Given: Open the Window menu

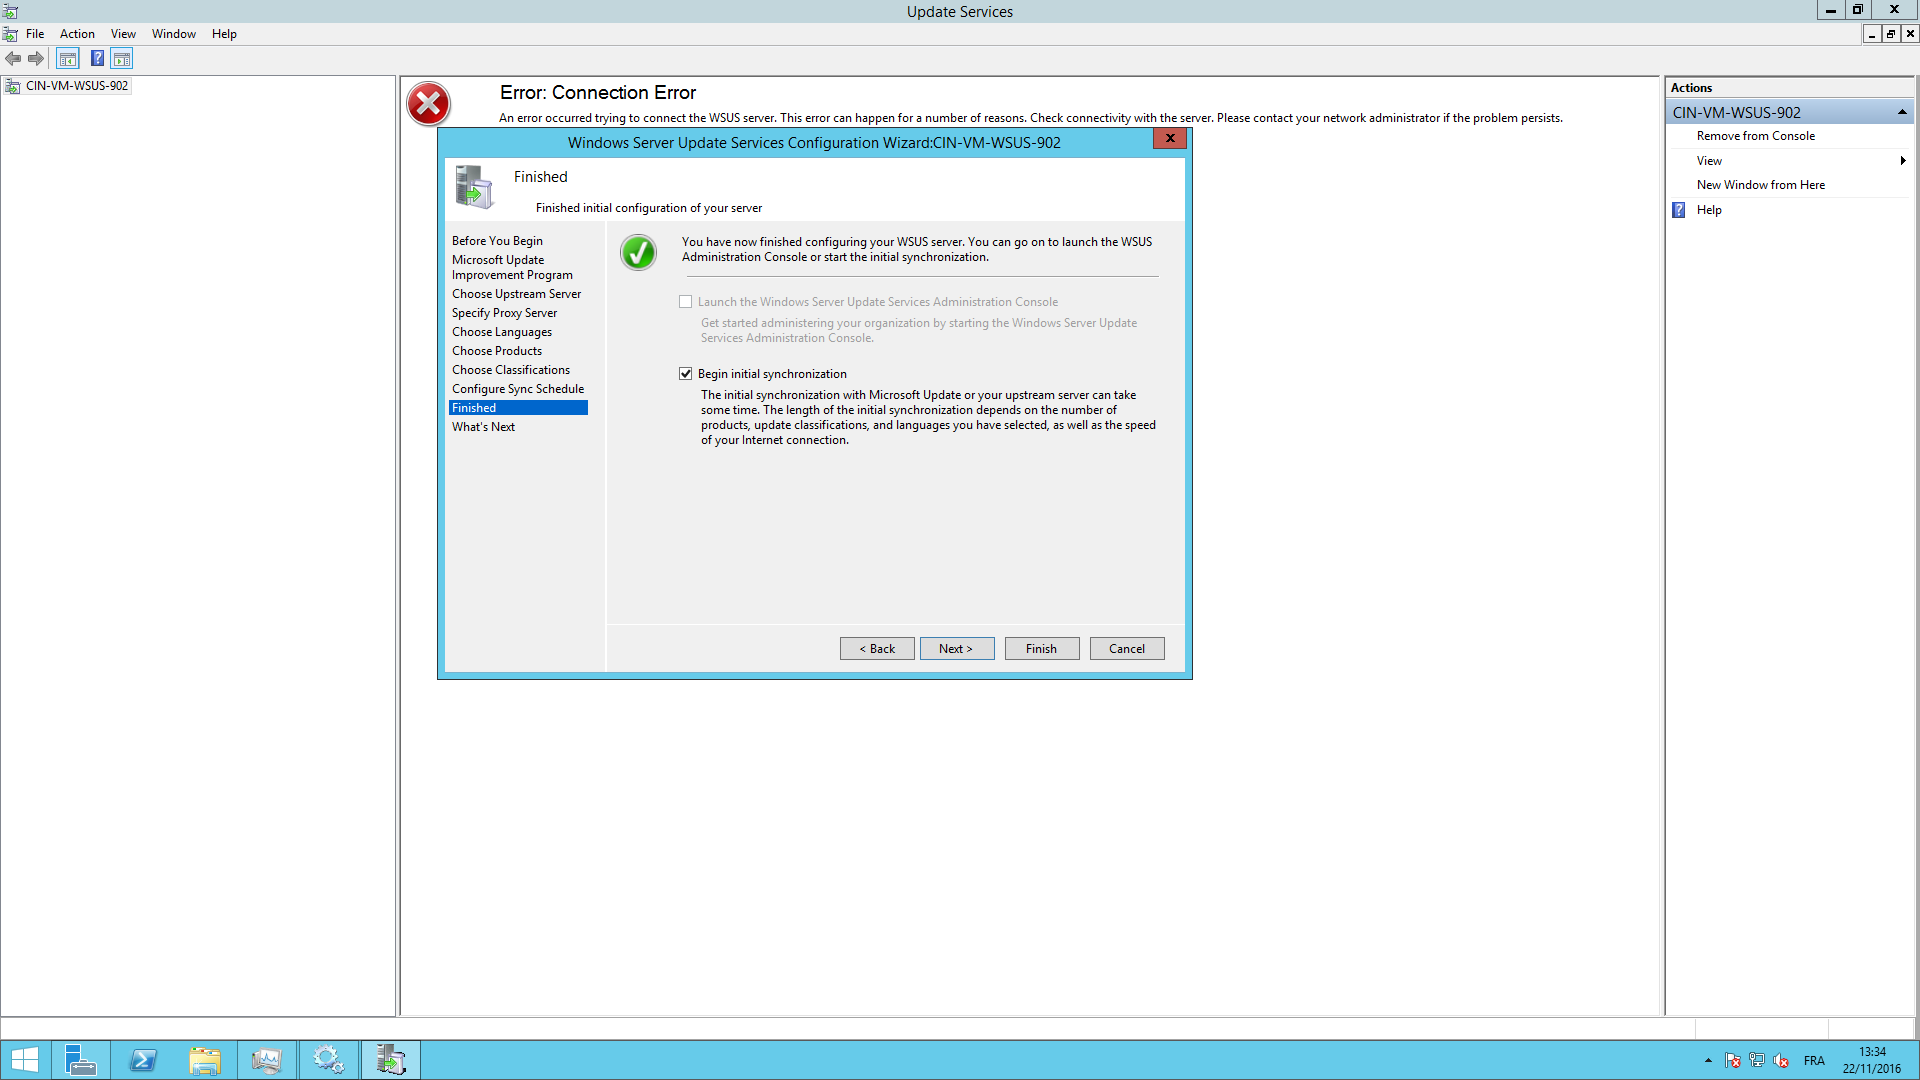Looking at the screenshot, I should click(x=174, y=34).
